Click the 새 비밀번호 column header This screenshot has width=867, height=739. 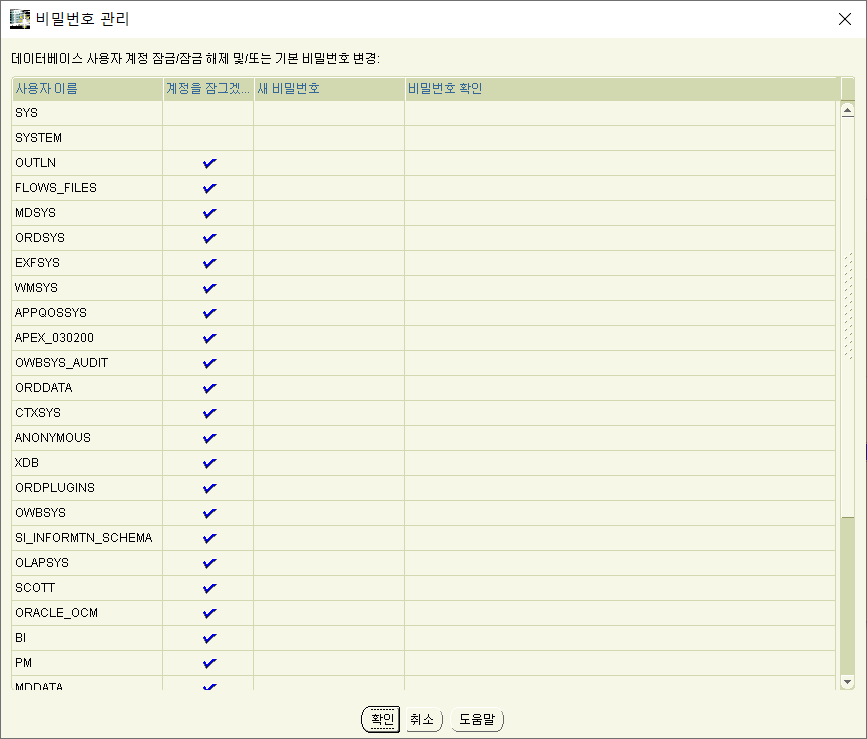point(329,88)
